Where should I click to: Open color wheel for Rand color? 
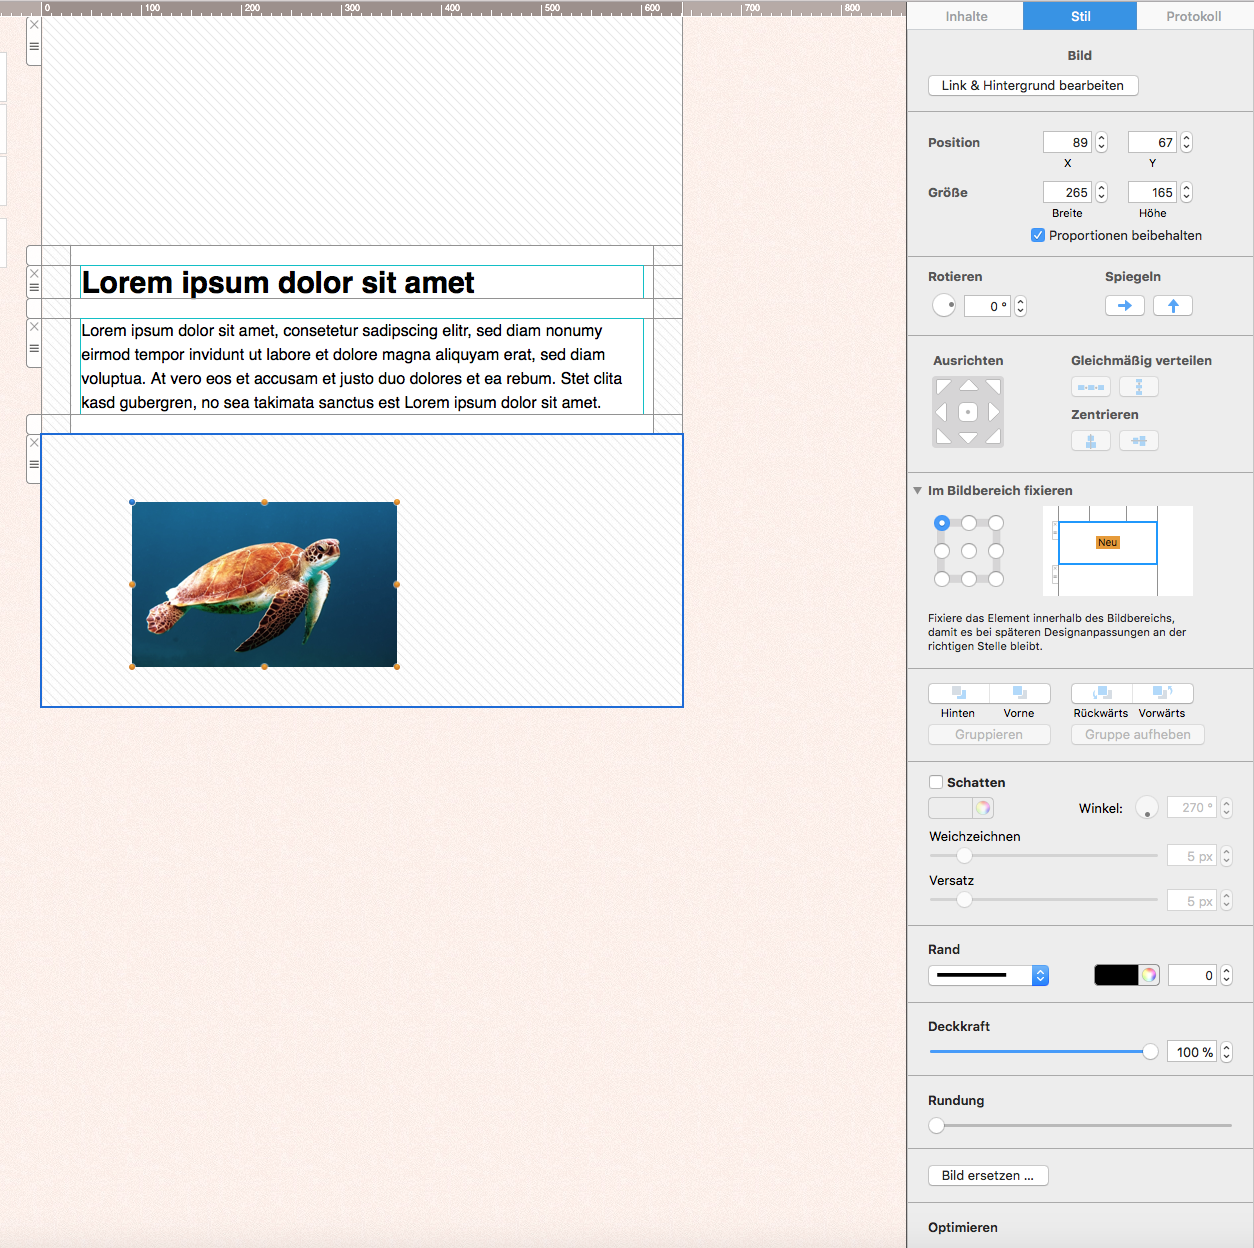(x=1149, y=975)
